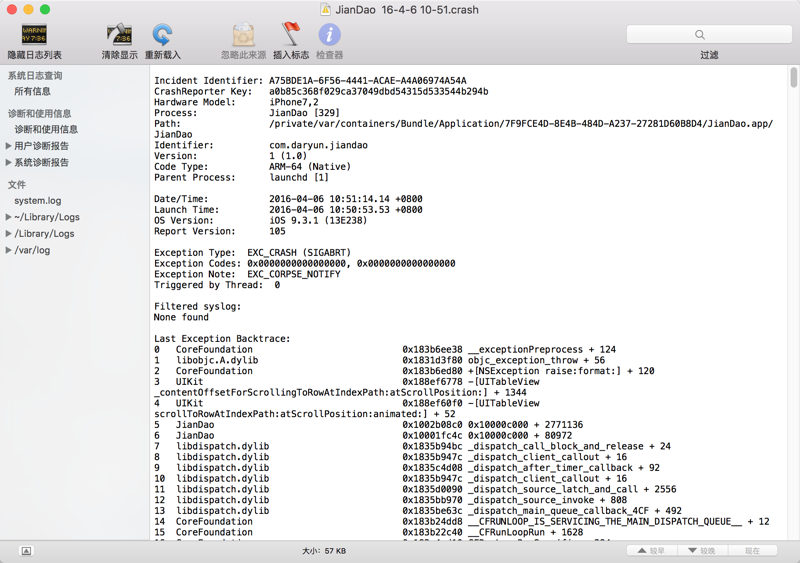Click the exception type EXC_CRASH (SIGABRT)
The height and width of the screenshot is (563, 800).
click(x=299, y=252)
